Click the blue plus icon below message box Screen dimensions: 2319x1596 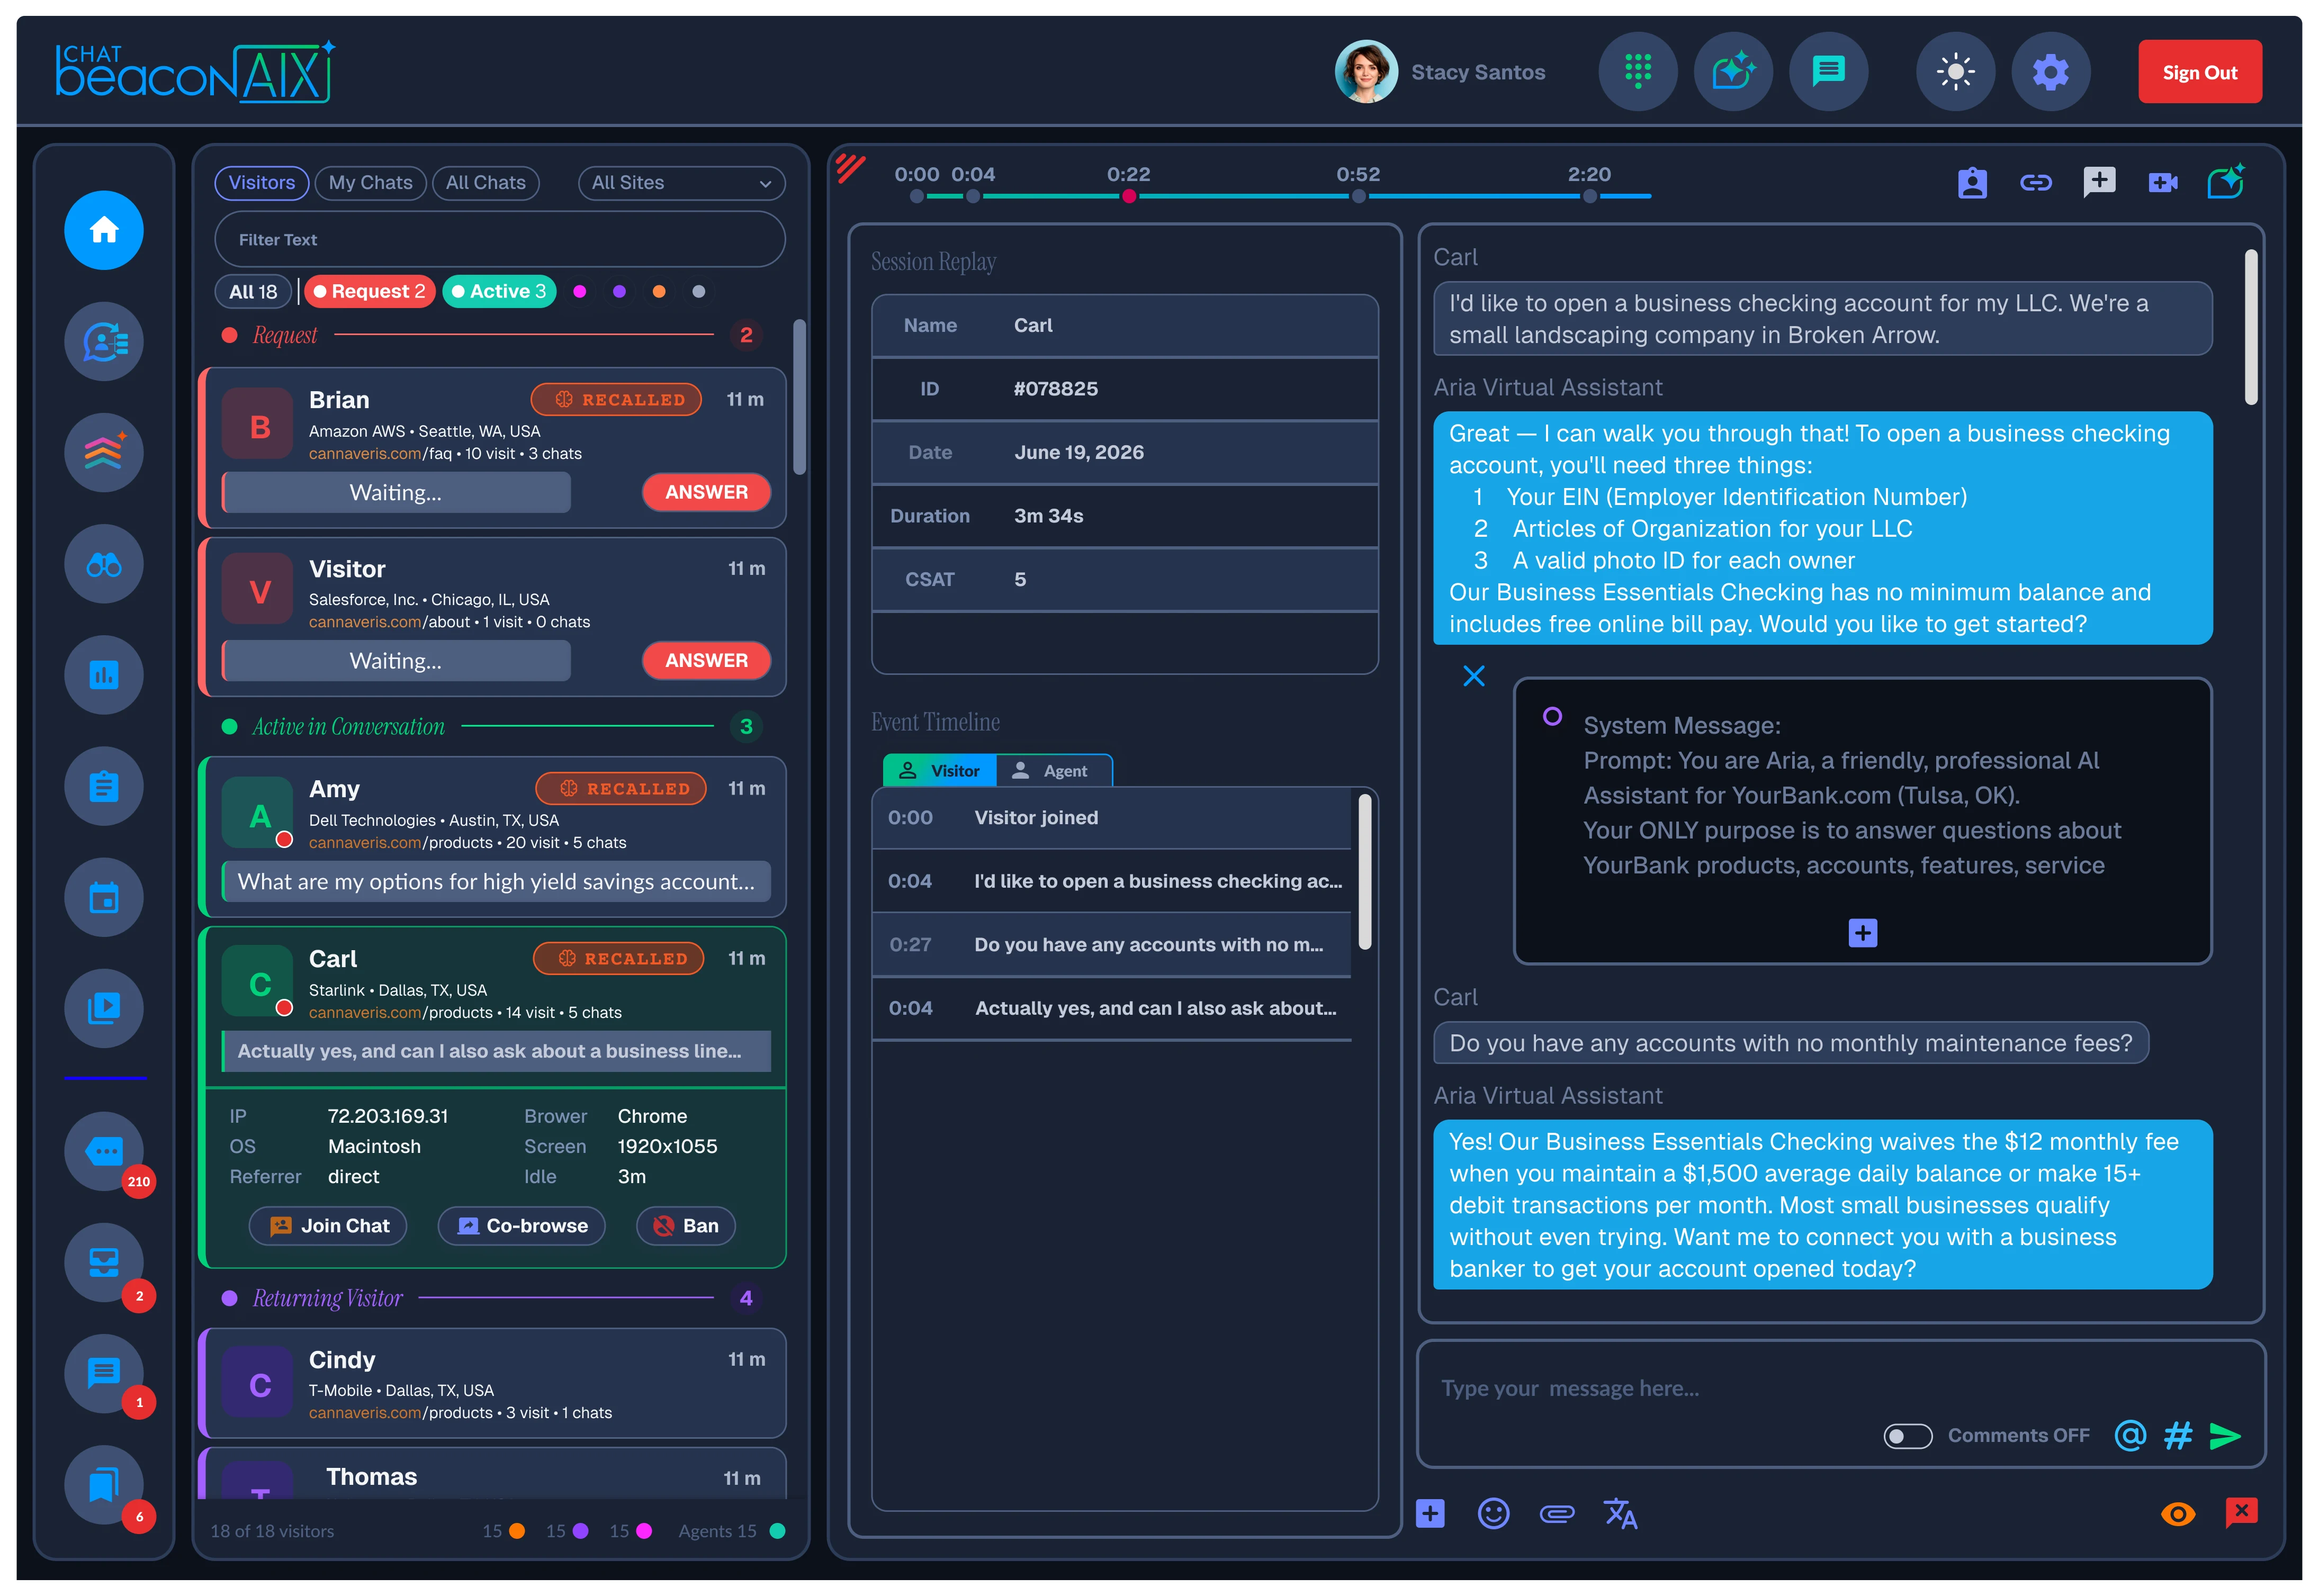click(1430, 1514)
